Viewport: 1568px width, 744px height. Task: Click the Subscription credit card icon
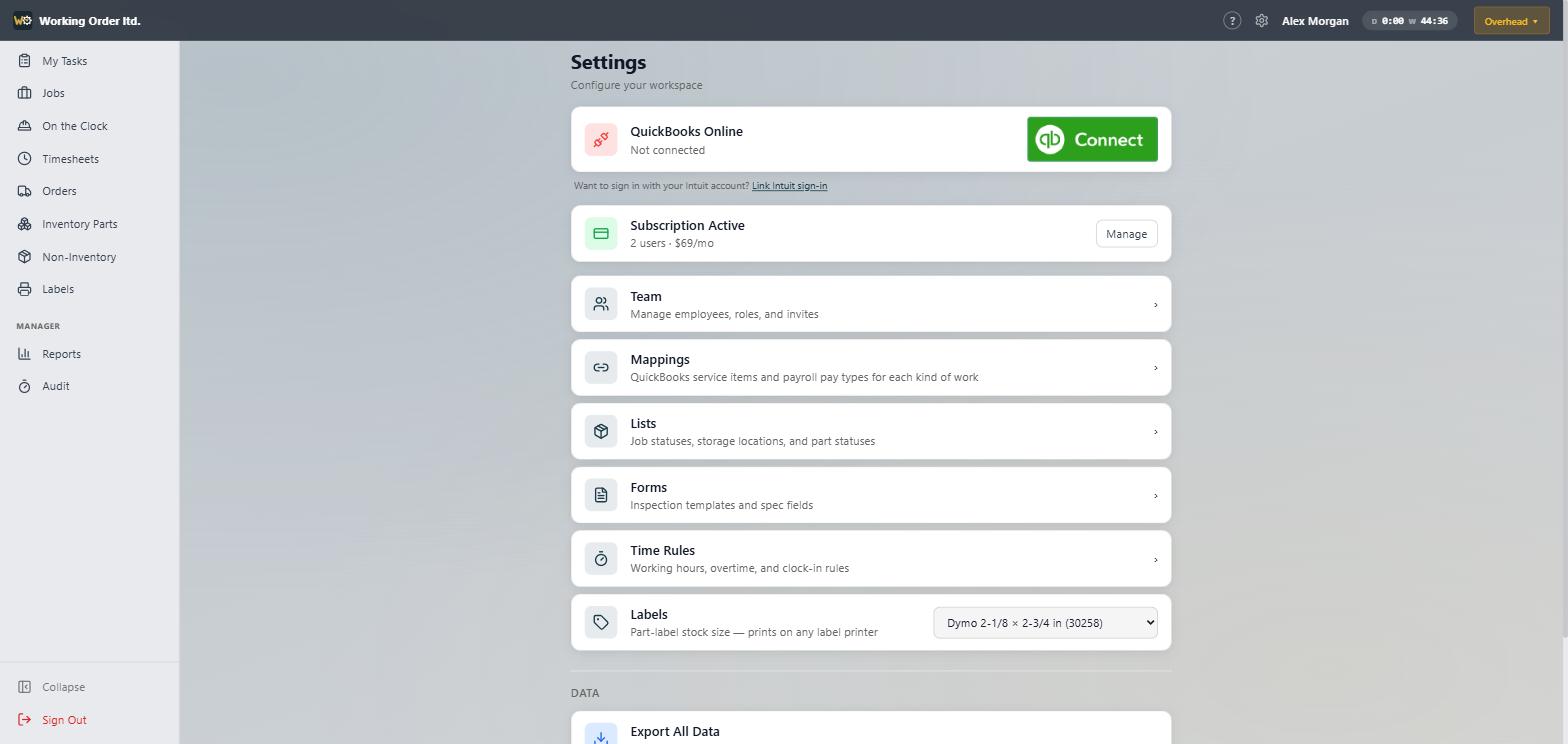point(601,234)
